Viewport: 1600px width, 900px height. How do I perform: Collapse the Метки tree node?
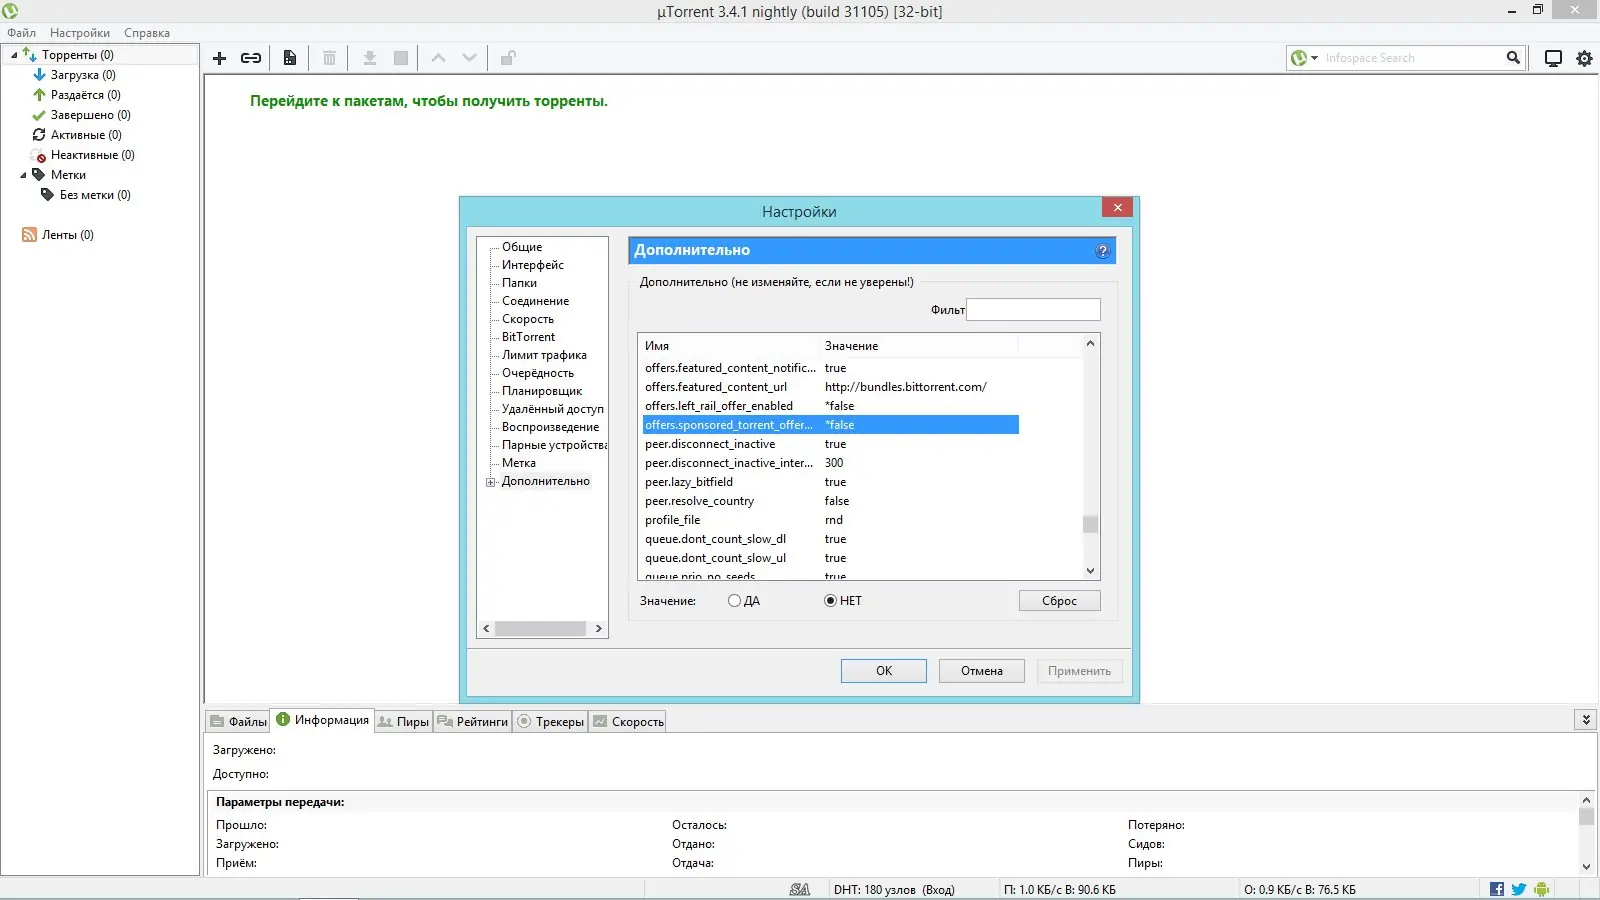[x=23, y=175]
